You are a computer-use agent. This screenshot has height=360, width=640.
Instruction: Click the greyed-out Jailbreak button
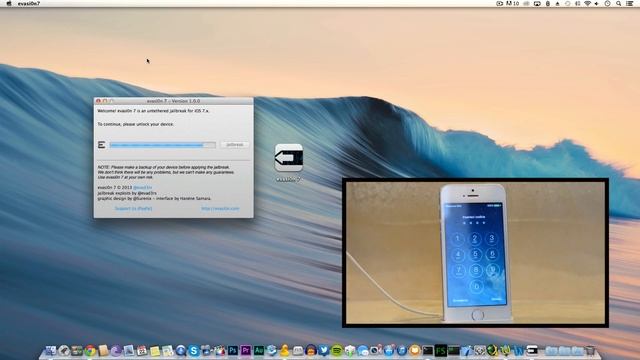pyautogui.click(x=235, y=144)
